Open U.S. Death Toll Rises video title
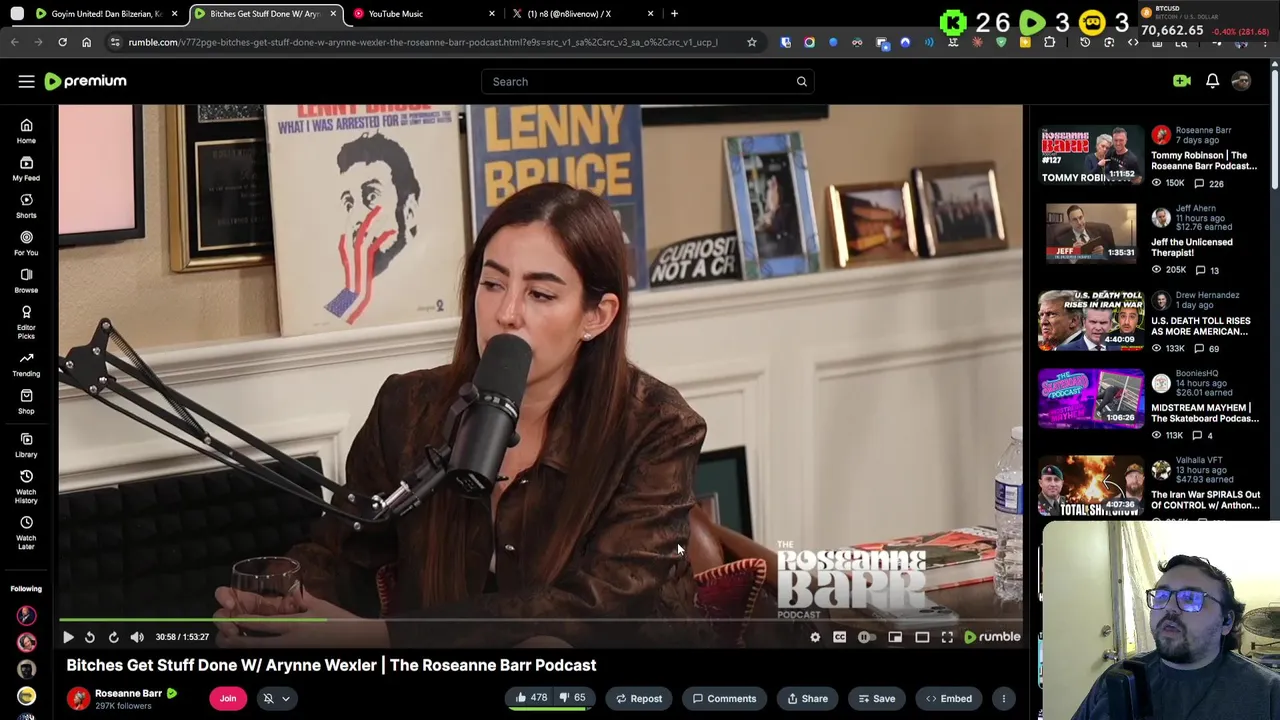 pos(1200,326)
